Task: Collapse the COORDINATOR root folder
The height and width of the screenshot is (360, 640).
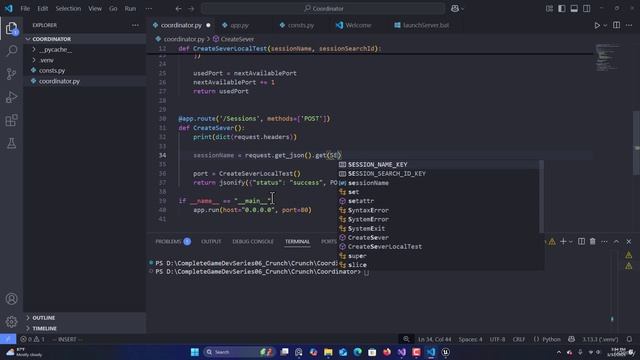Action: [x=51, y=39]
